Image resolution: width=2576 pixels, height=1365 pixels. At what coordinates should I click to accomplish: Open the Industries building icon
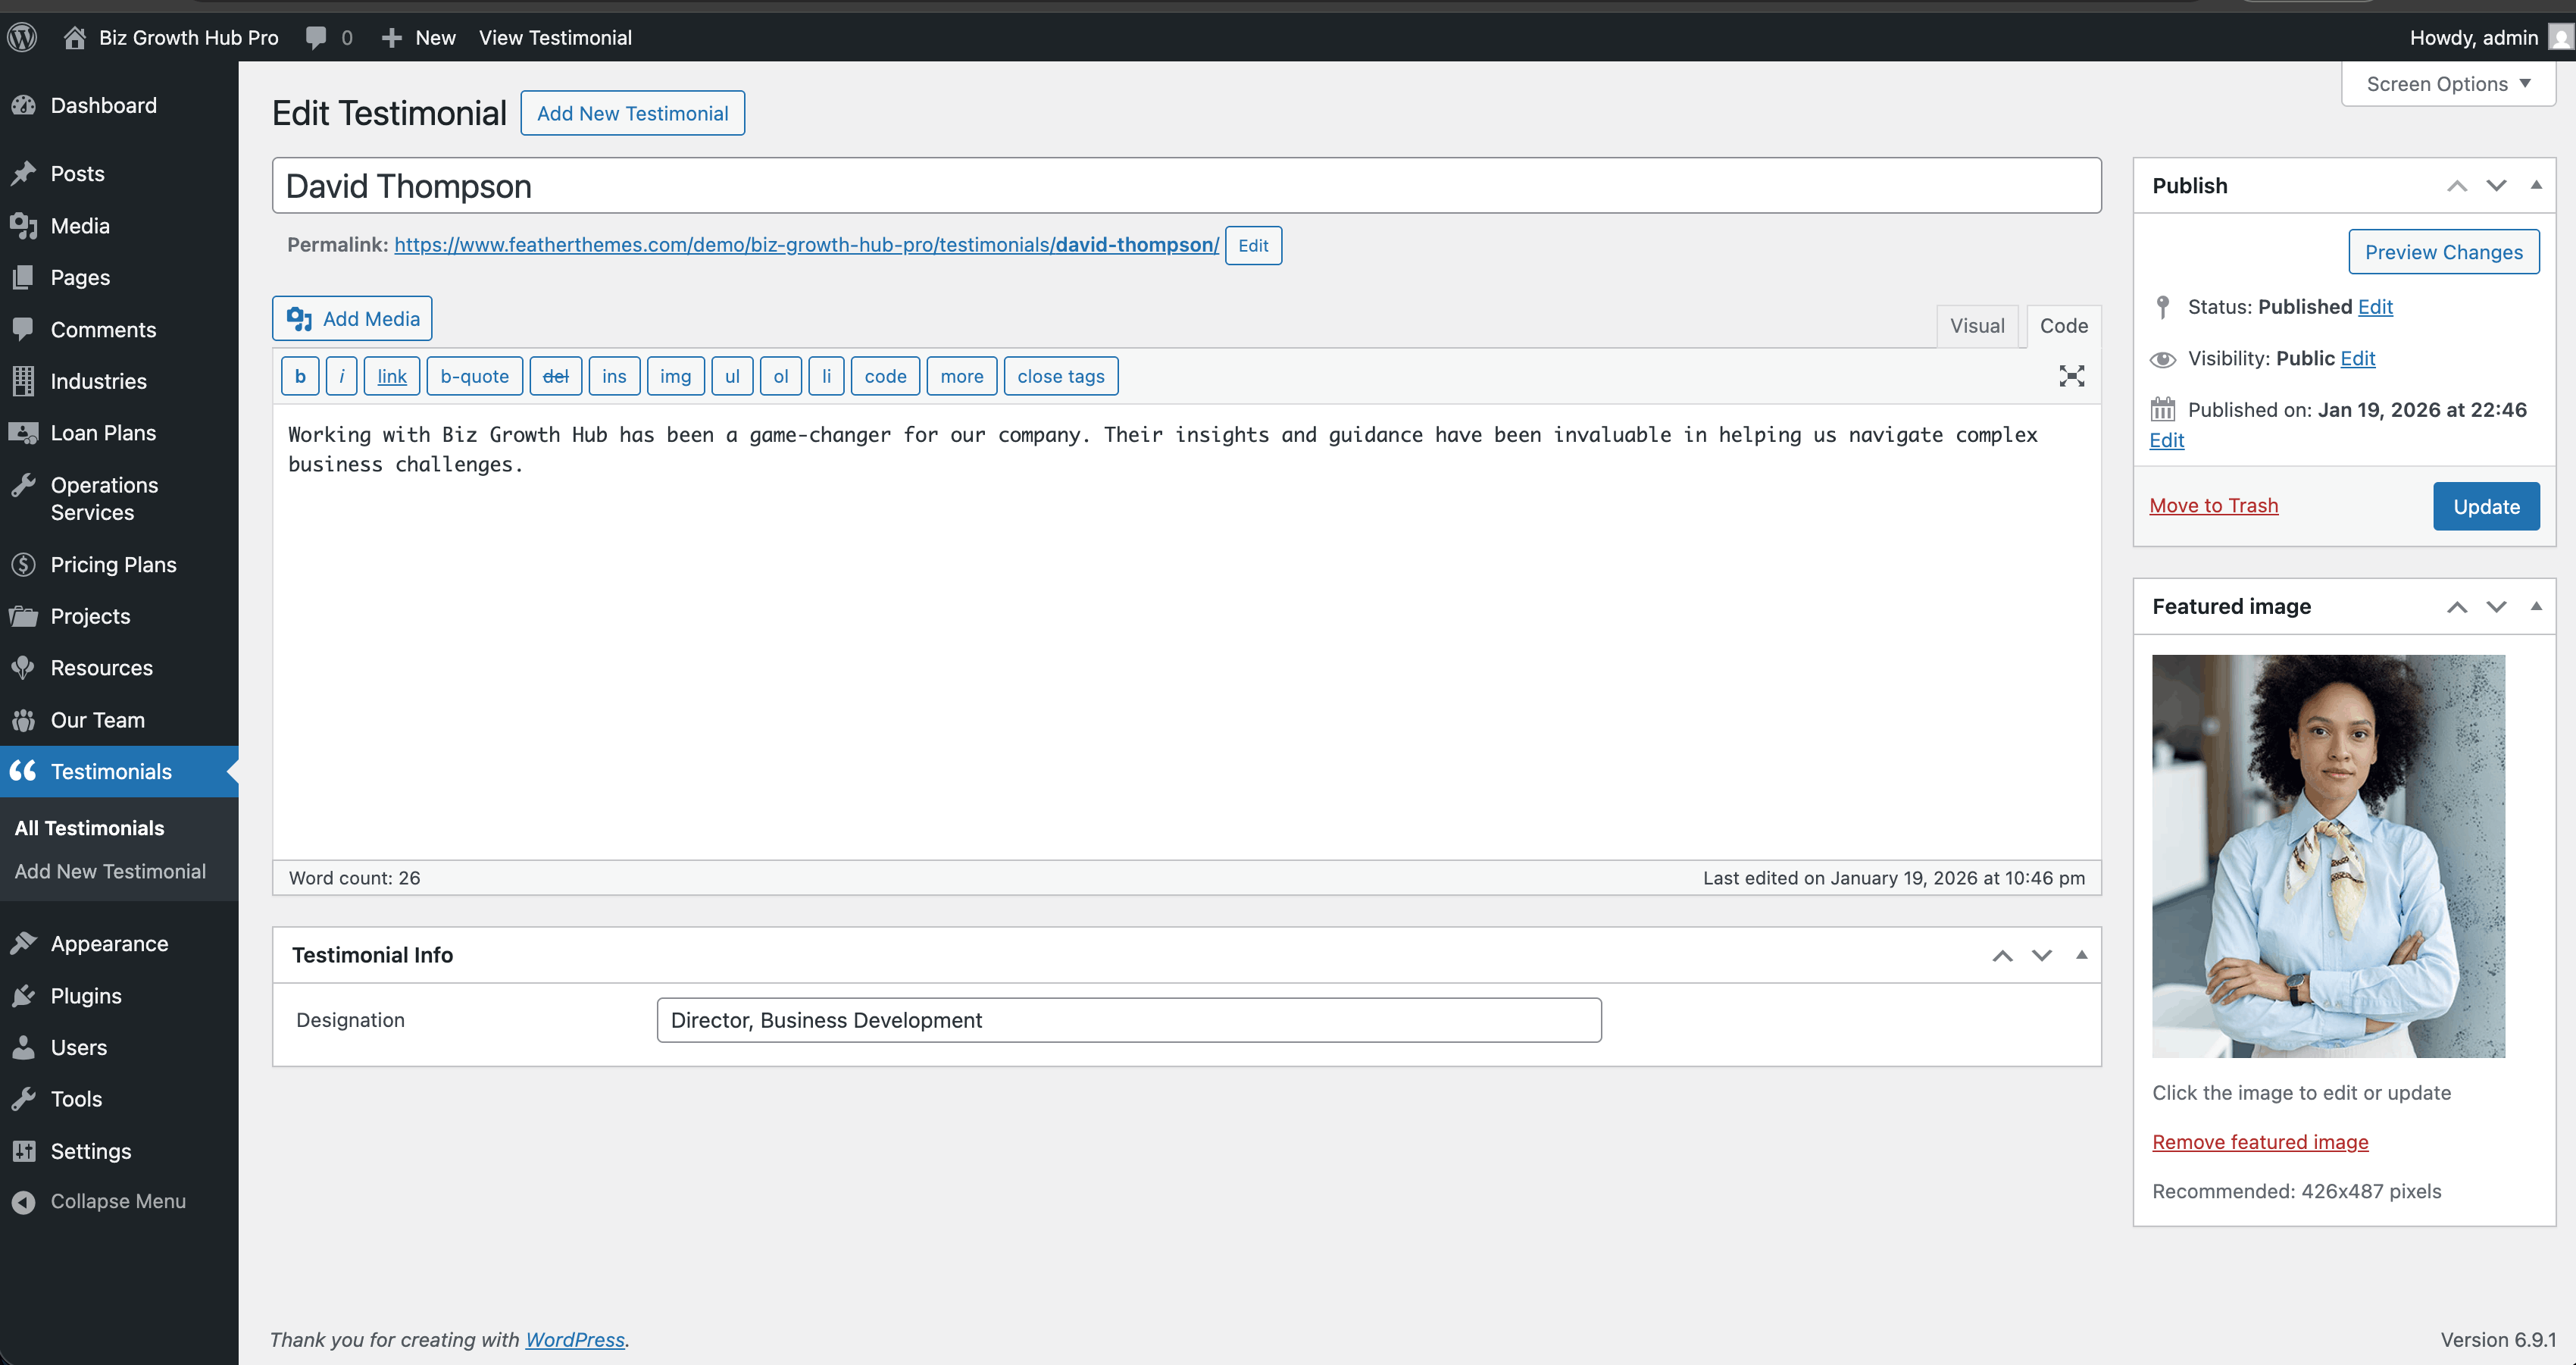coord(23,381)
